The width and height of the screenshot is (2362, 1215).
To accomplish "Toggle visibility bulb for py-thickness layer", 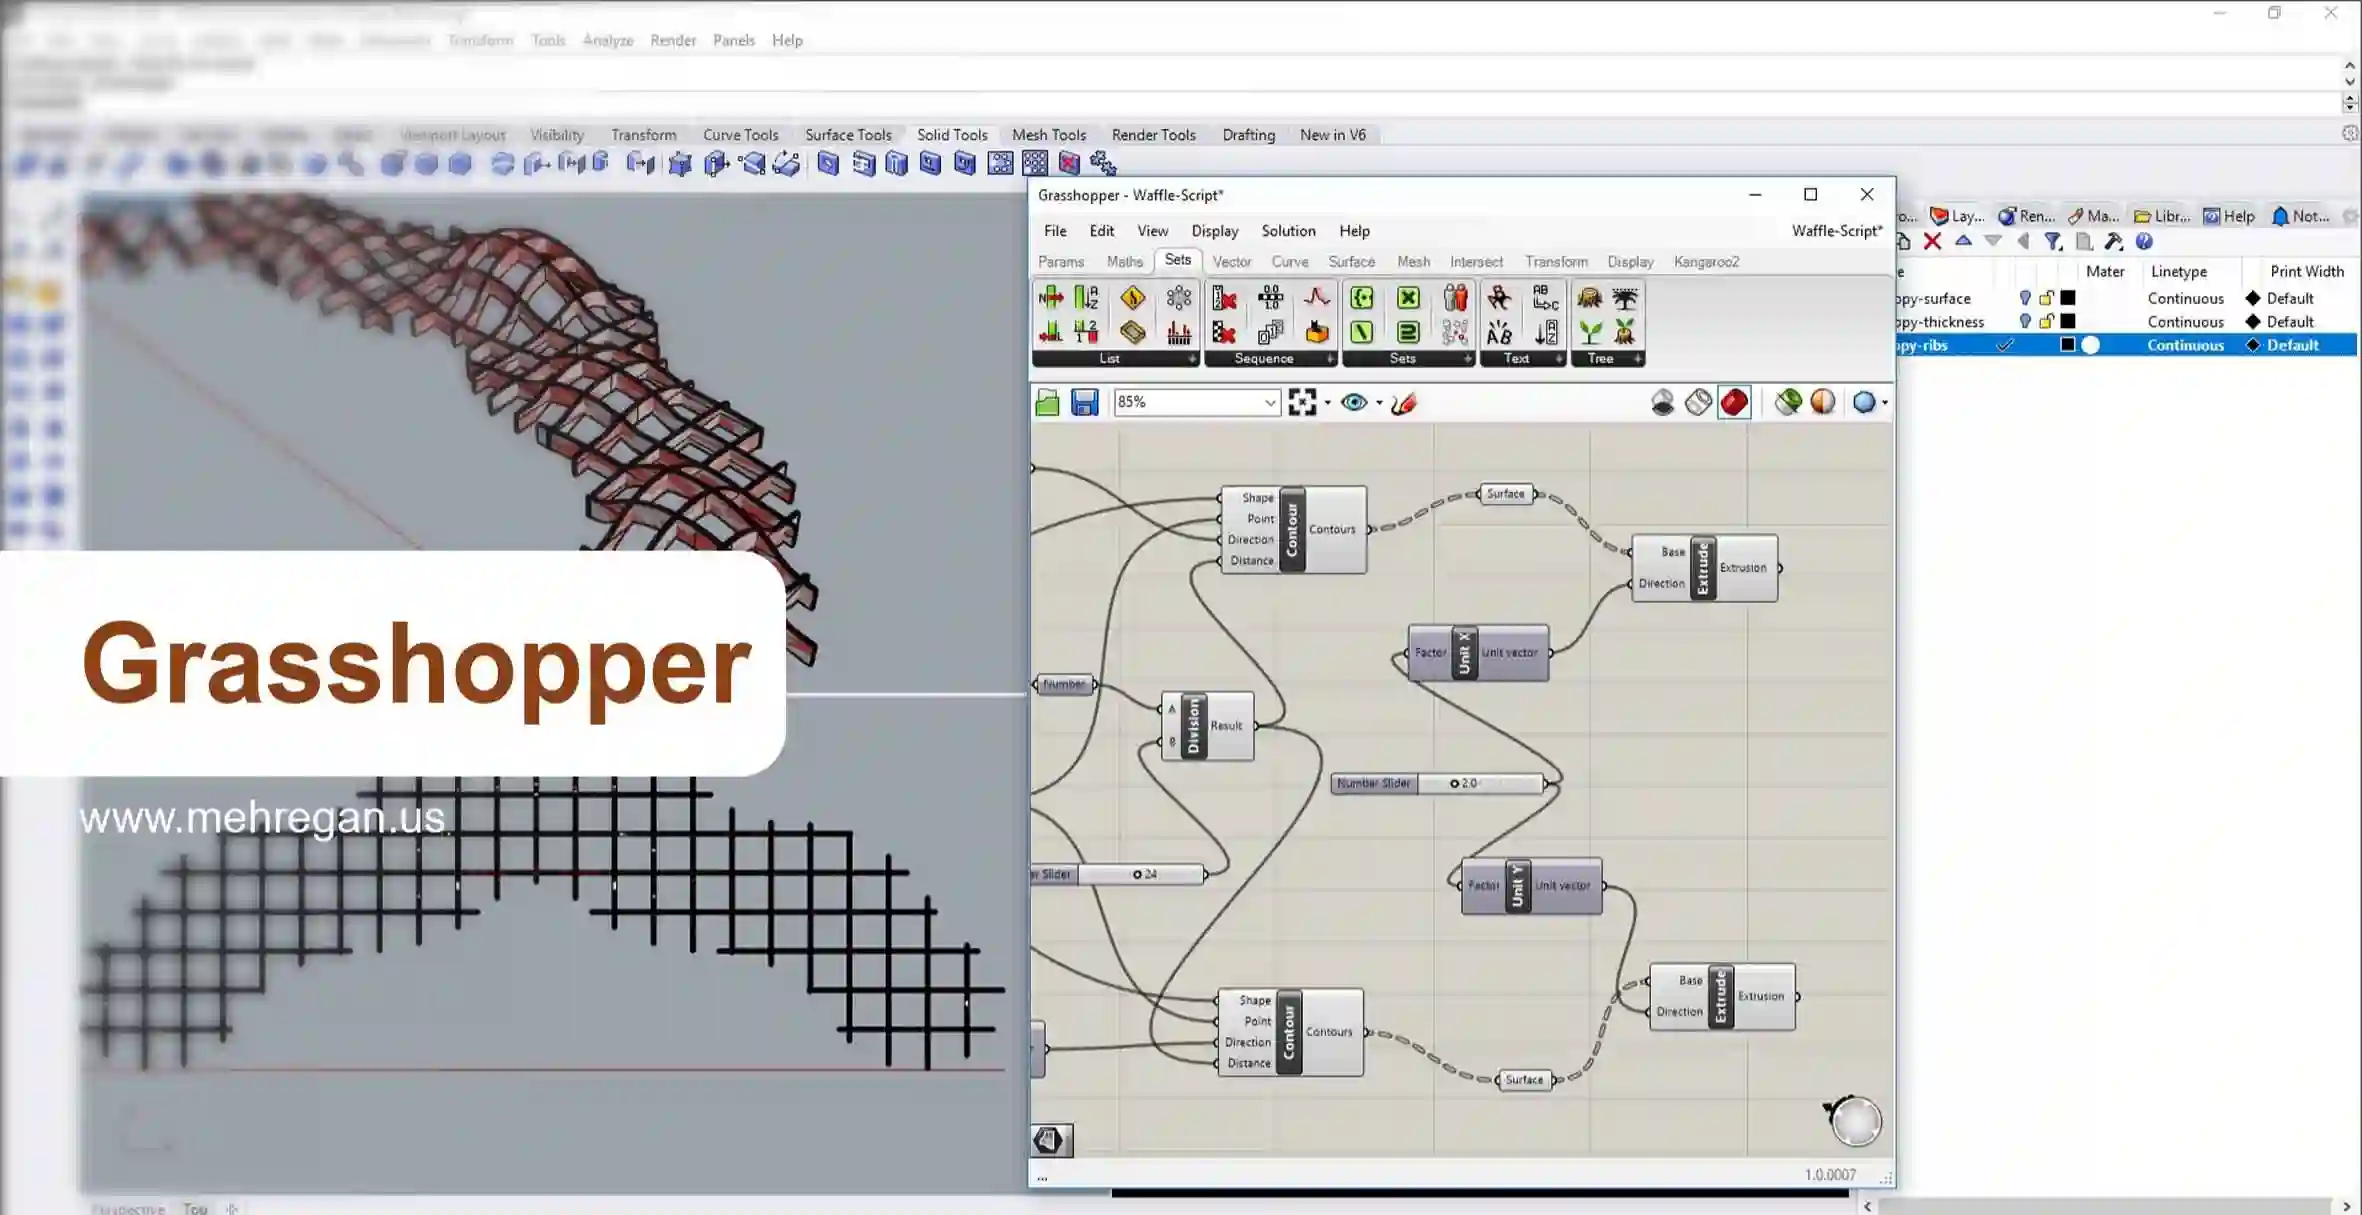I will click(2025, 321).
